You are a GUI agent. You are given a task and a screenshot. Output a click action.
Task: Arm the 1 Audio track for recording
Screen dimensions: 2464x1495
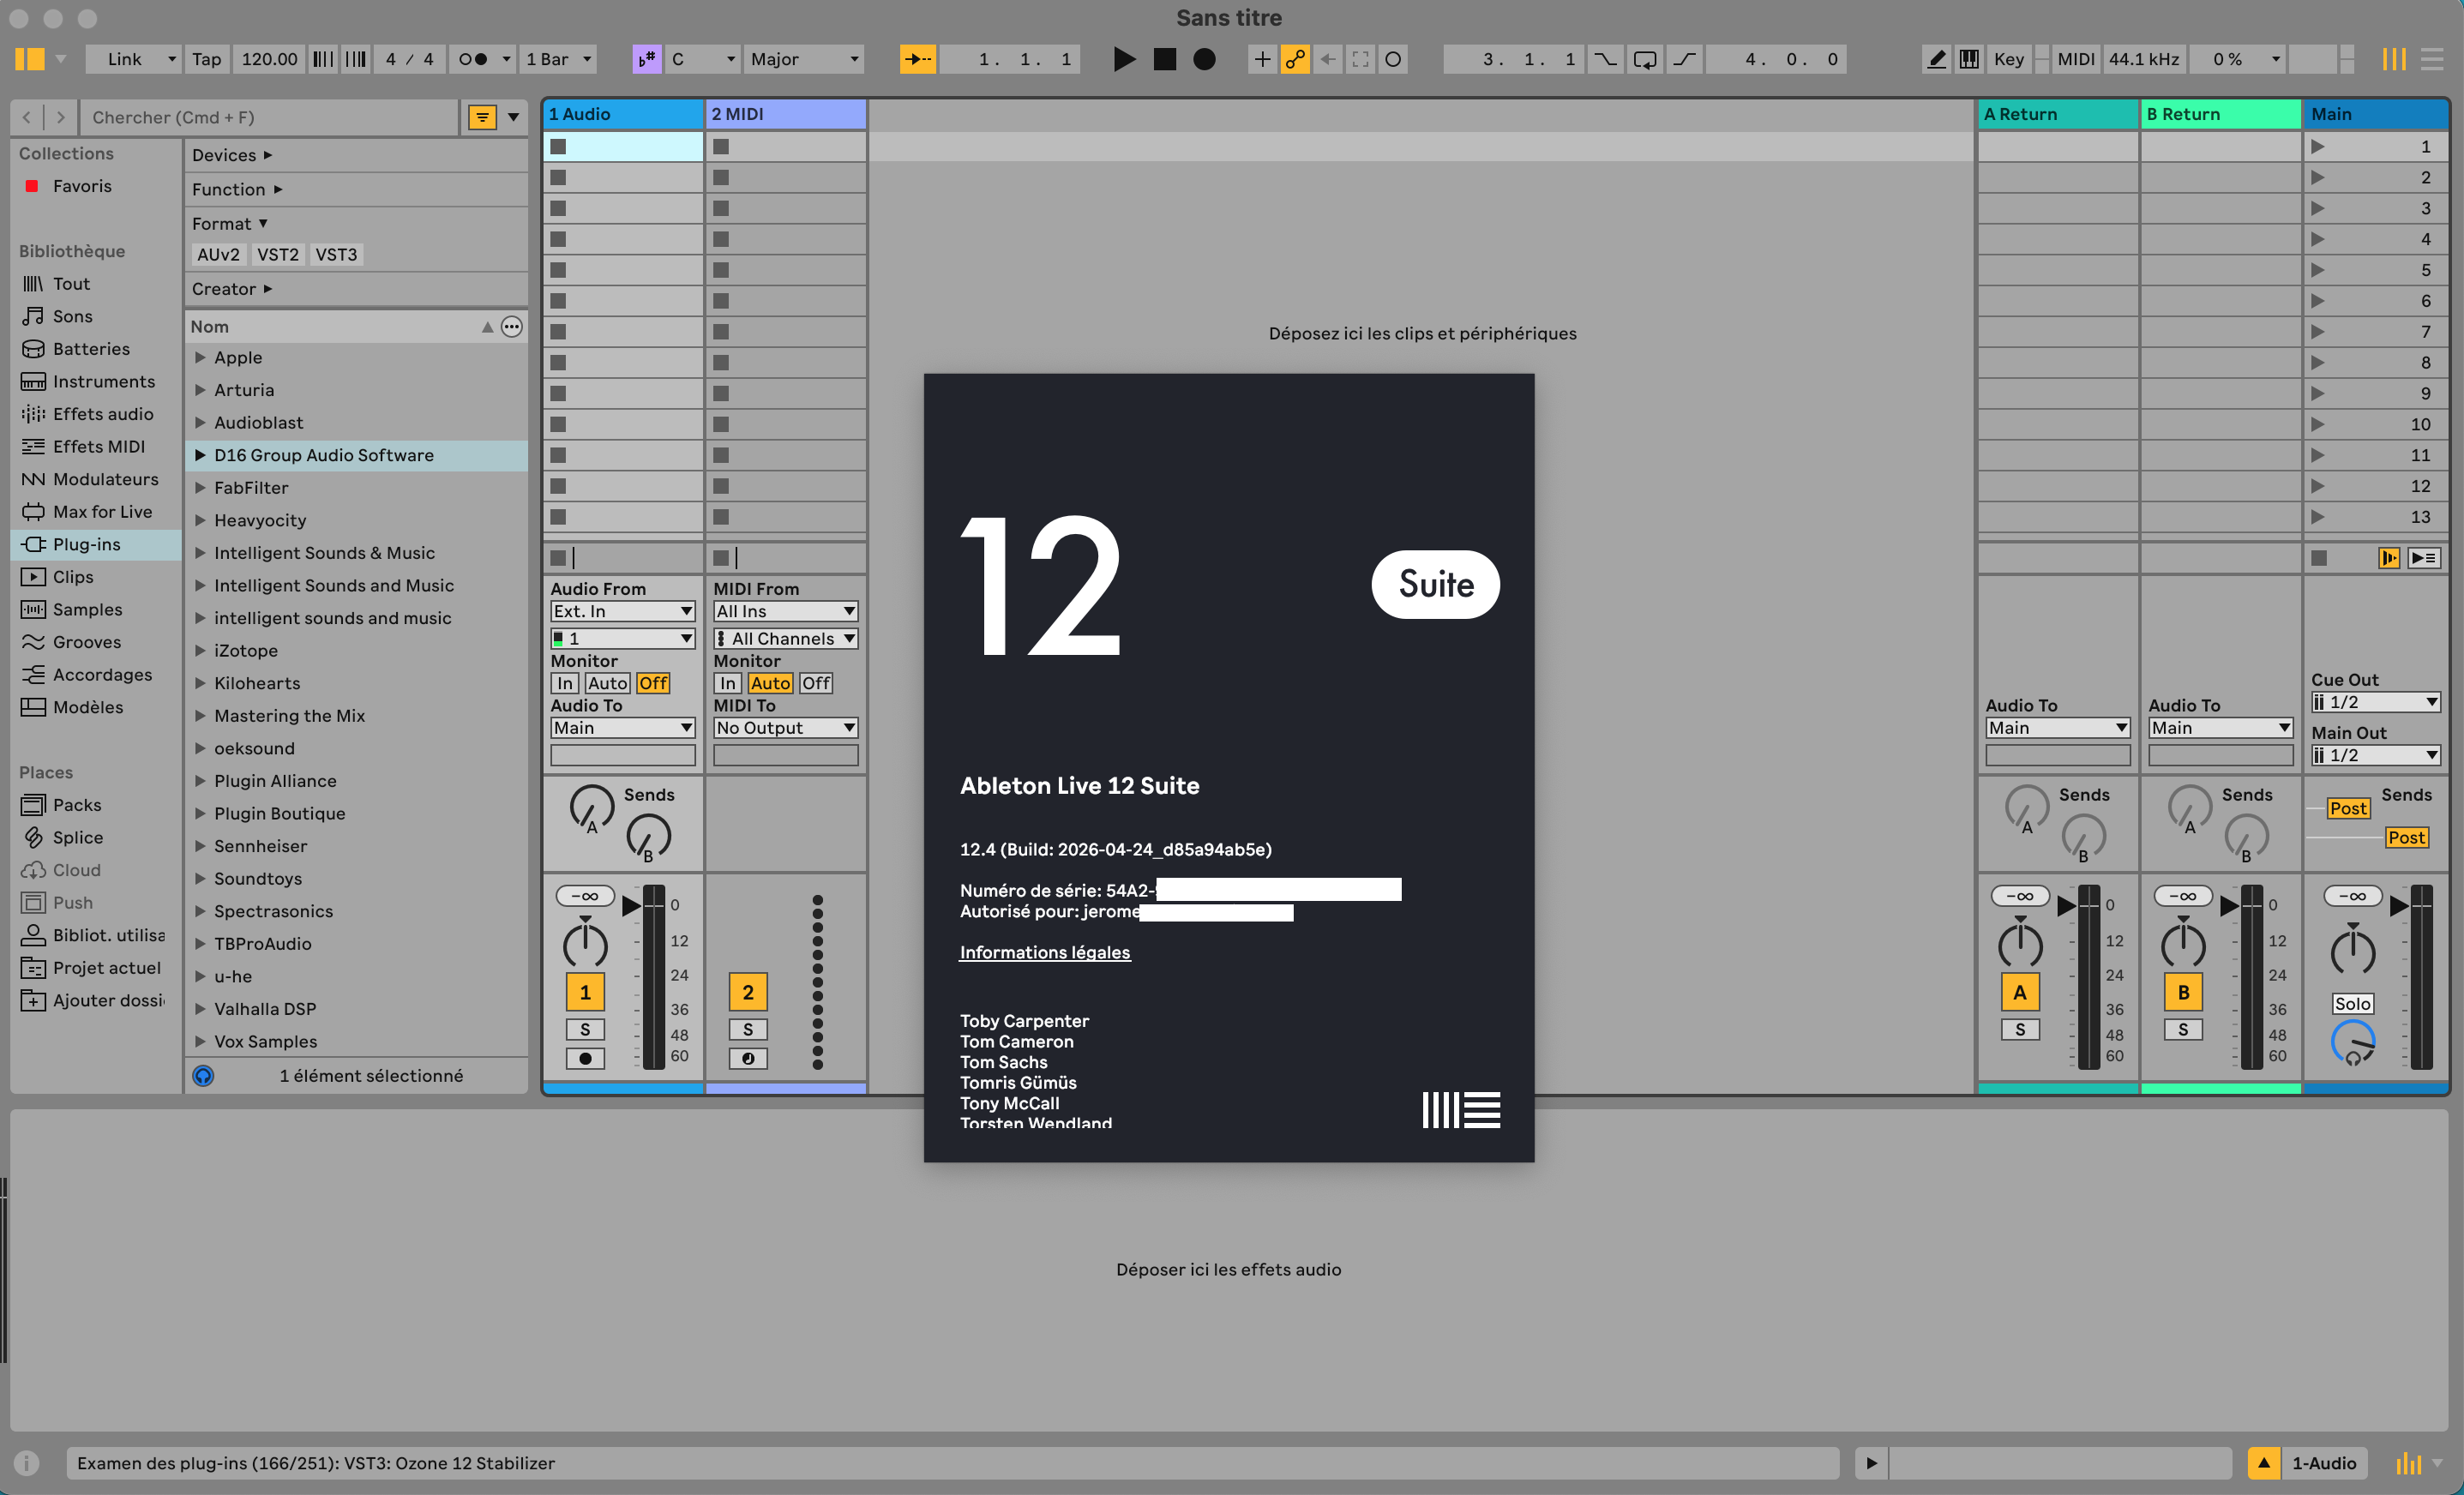coord(585,1058)
